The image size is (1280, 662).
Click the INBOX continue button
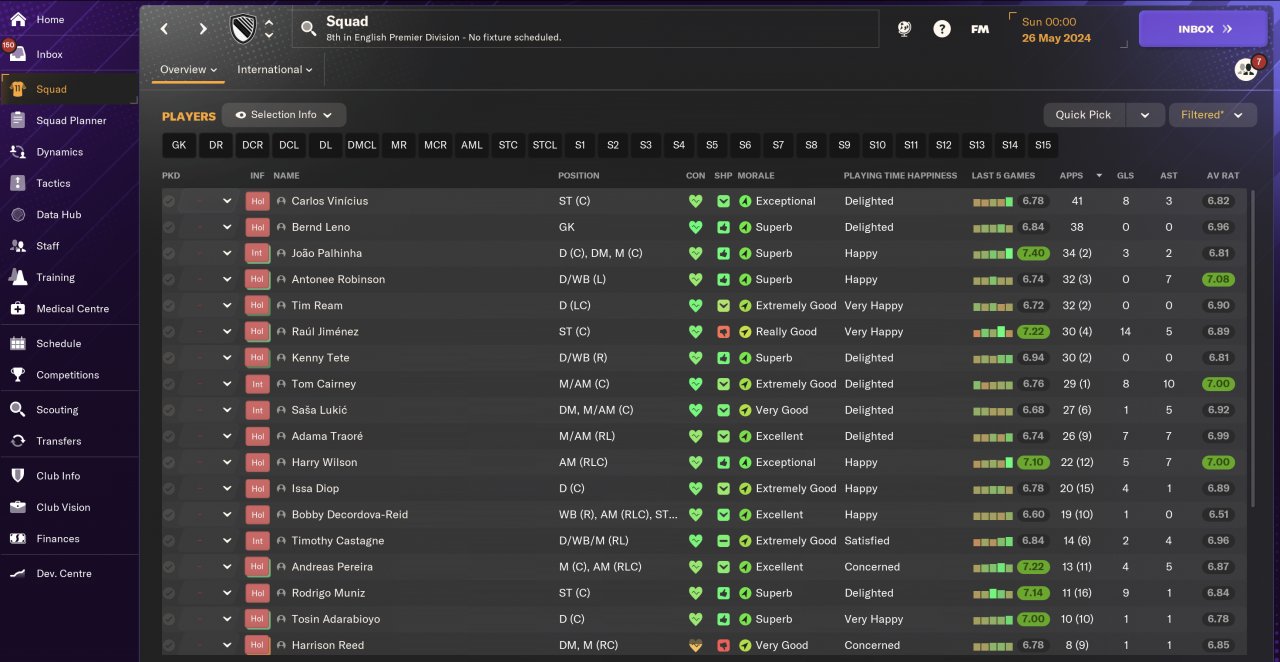[1202, 29]
